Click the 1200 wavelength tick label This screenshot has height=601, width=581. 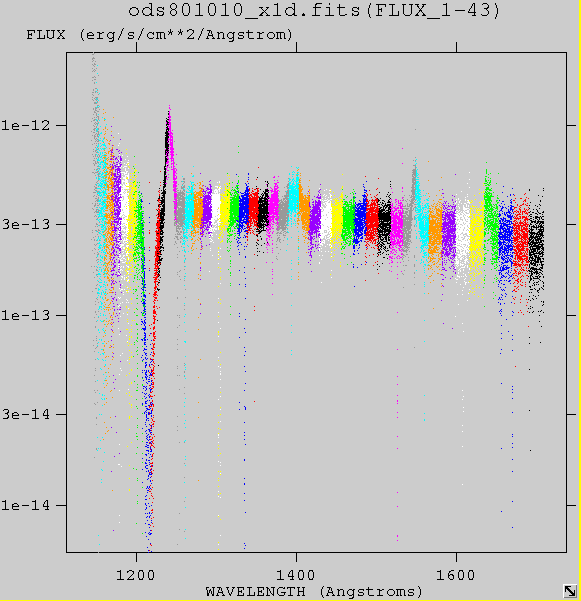(136, 575)
